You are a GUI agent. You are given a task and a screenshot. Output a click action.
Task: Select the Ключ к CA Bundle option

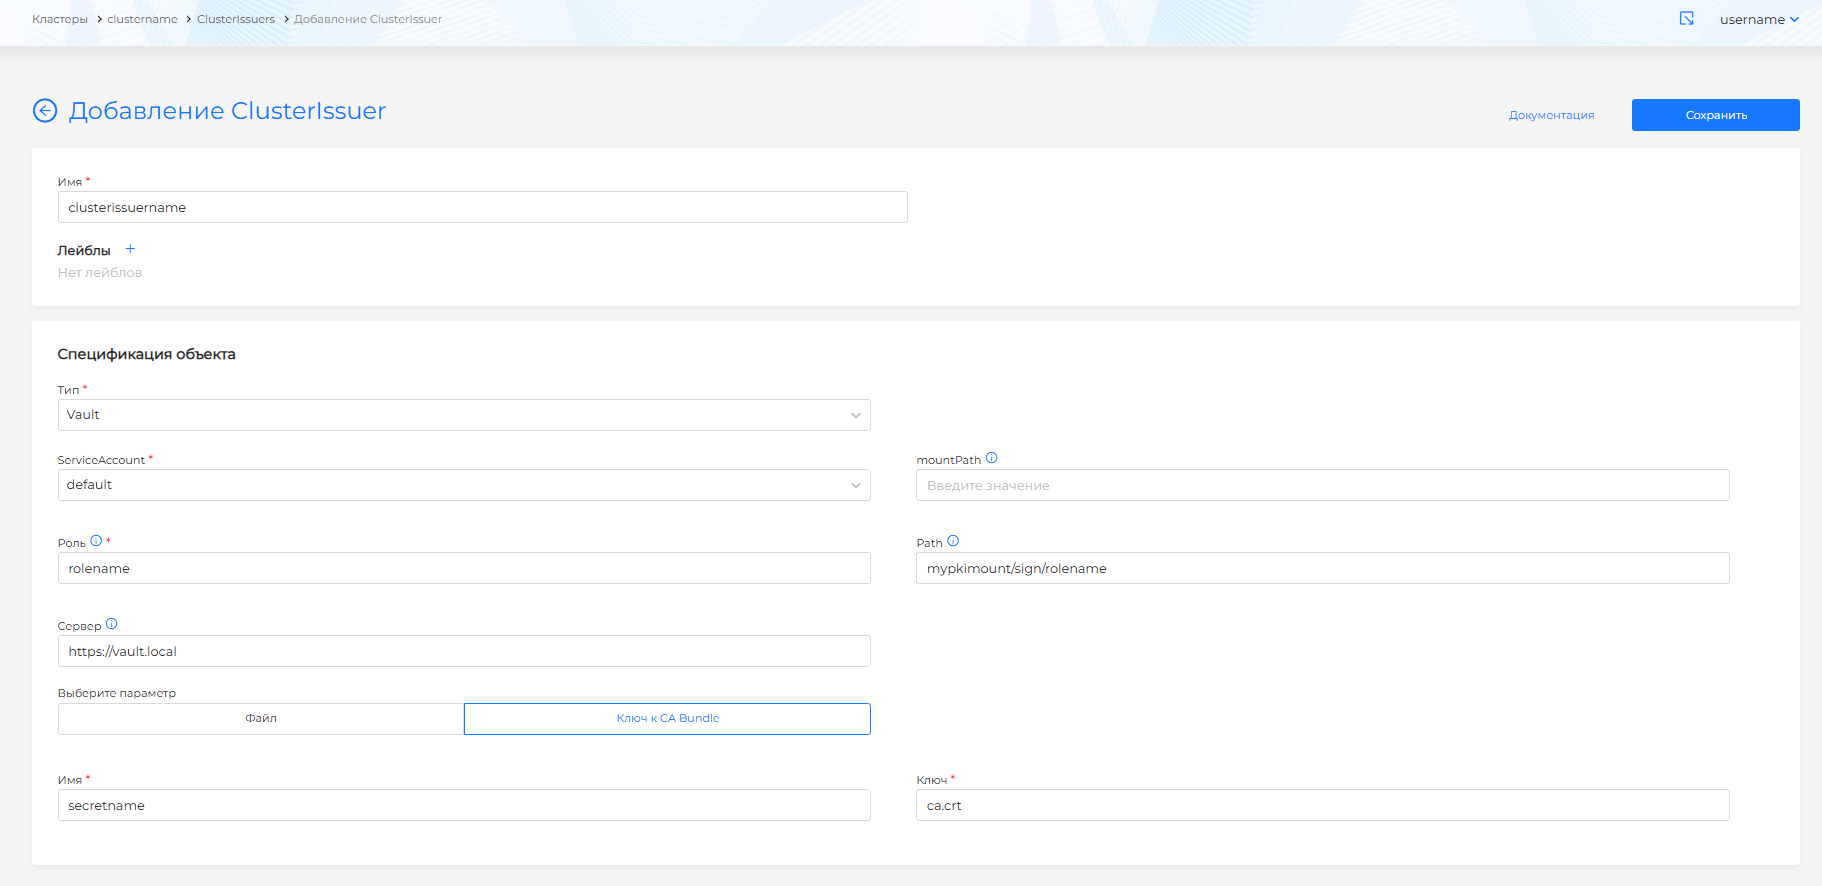(667, 719)
